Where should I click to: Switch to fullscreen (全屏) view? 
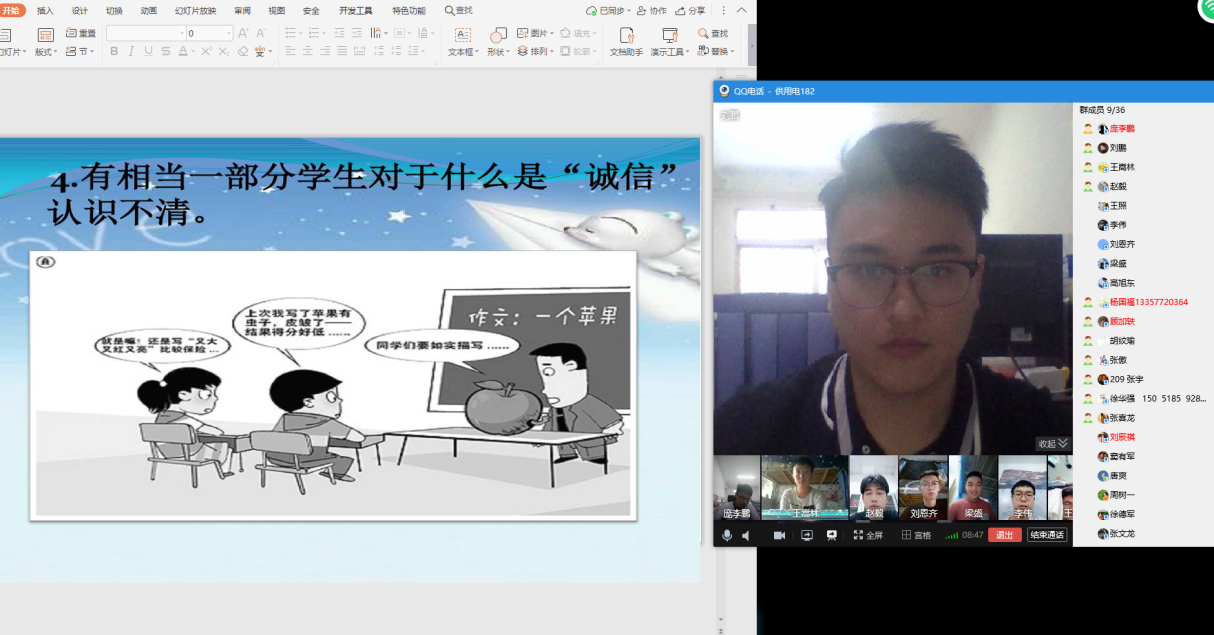868,535
